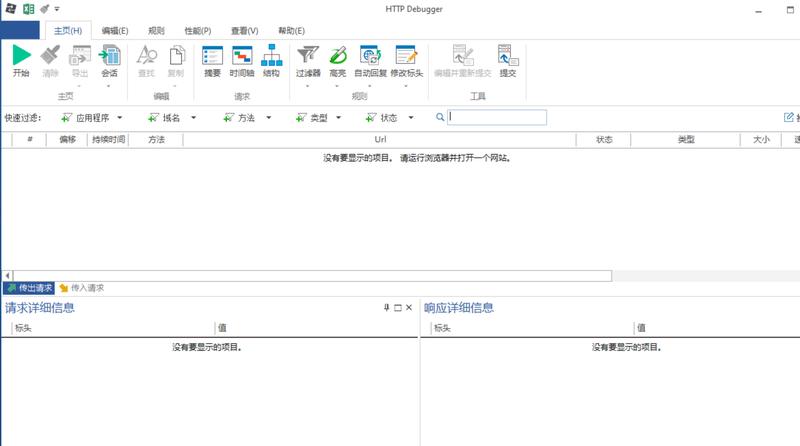Click the edit icon right of search row
This screenshot has height=446, width=800.
coord(789,117)
